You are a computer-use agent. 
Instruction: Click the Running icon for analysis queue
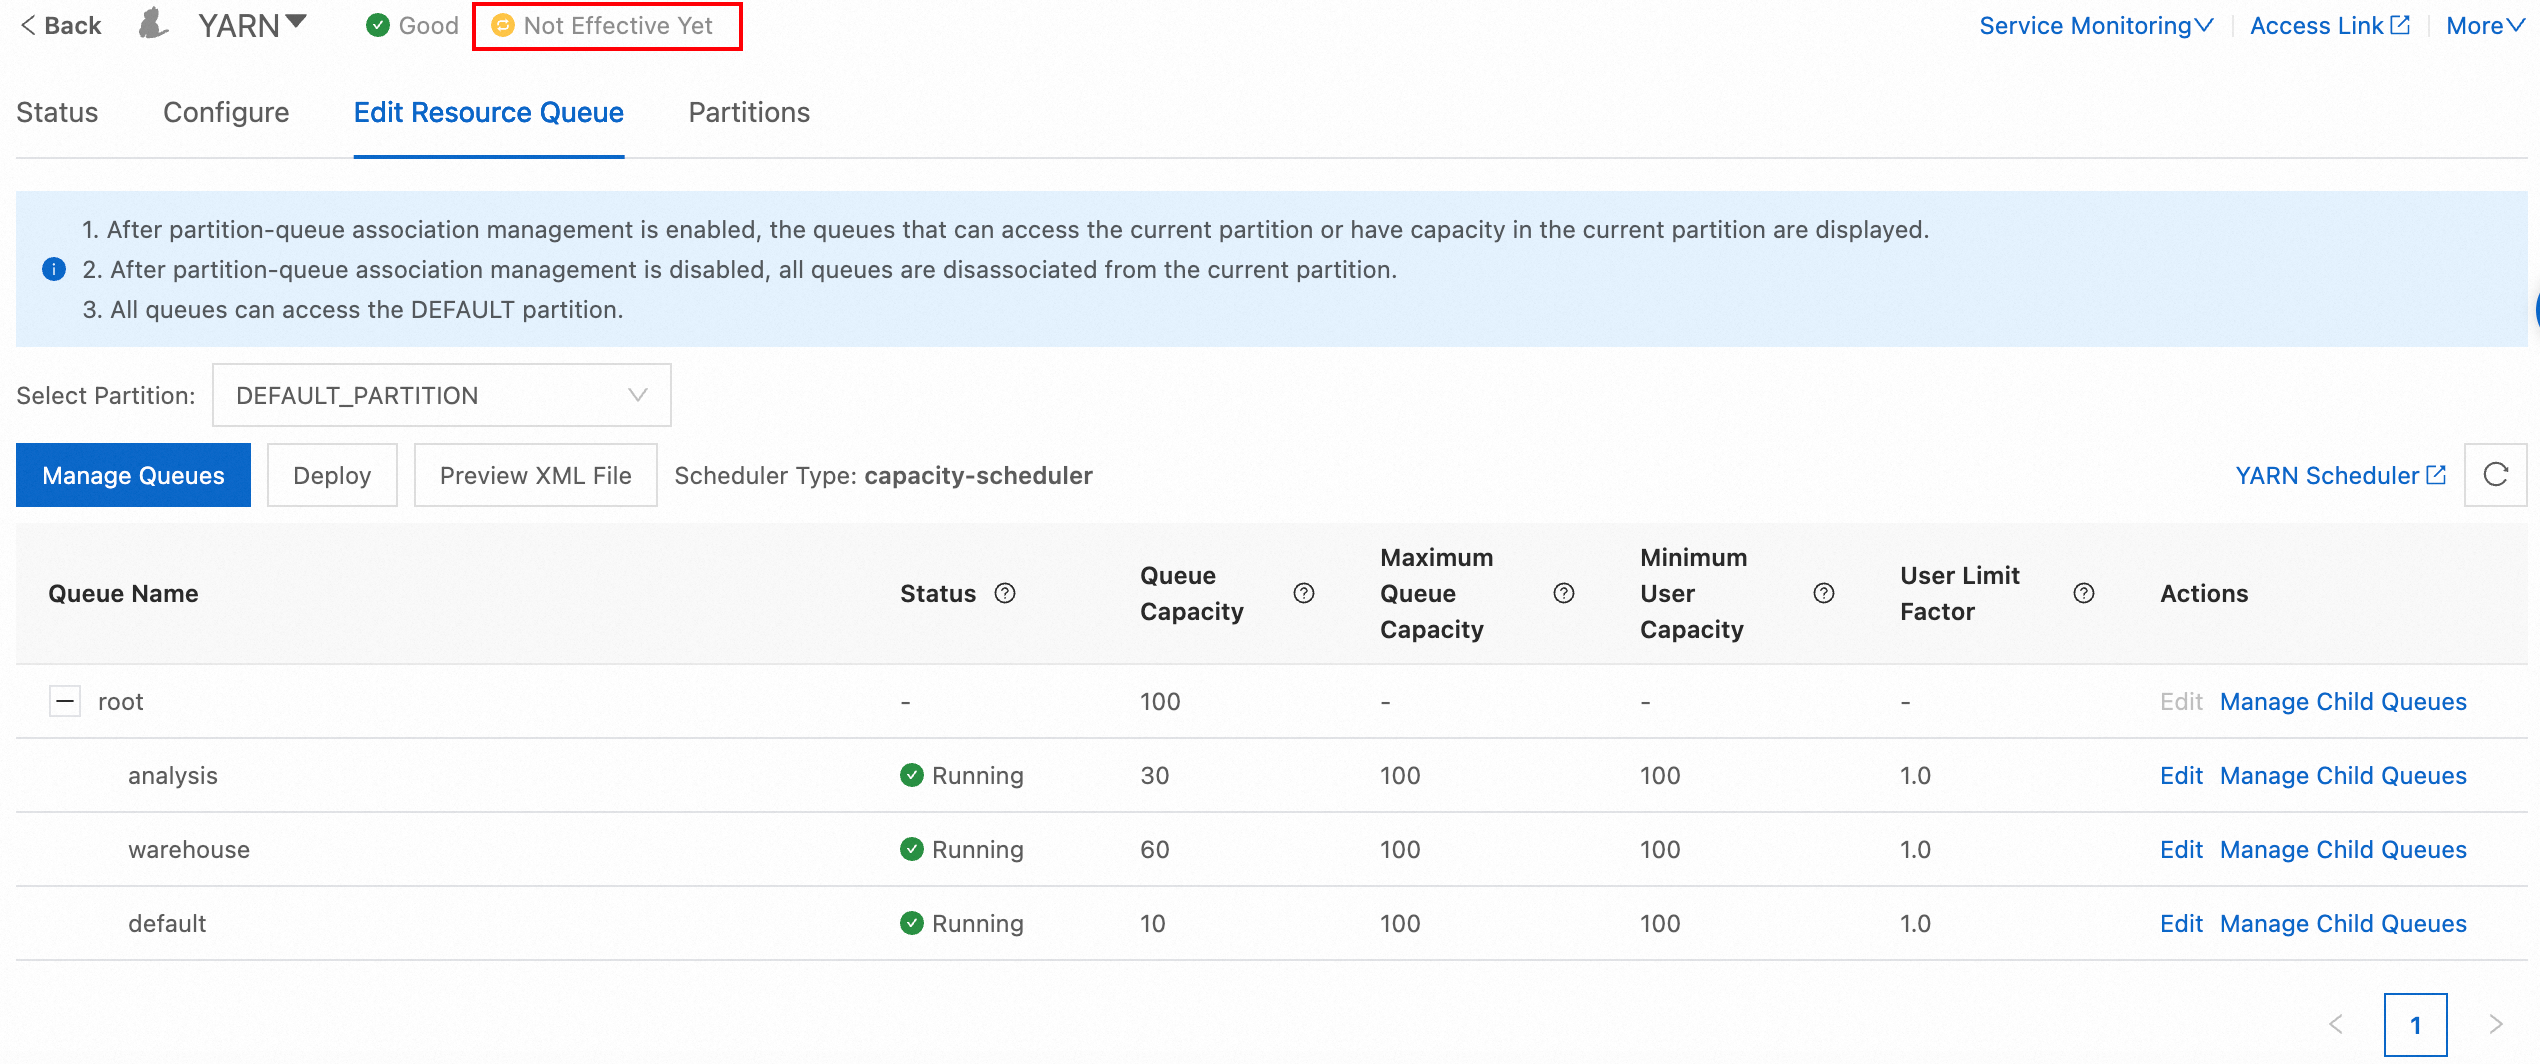point(911,775)
